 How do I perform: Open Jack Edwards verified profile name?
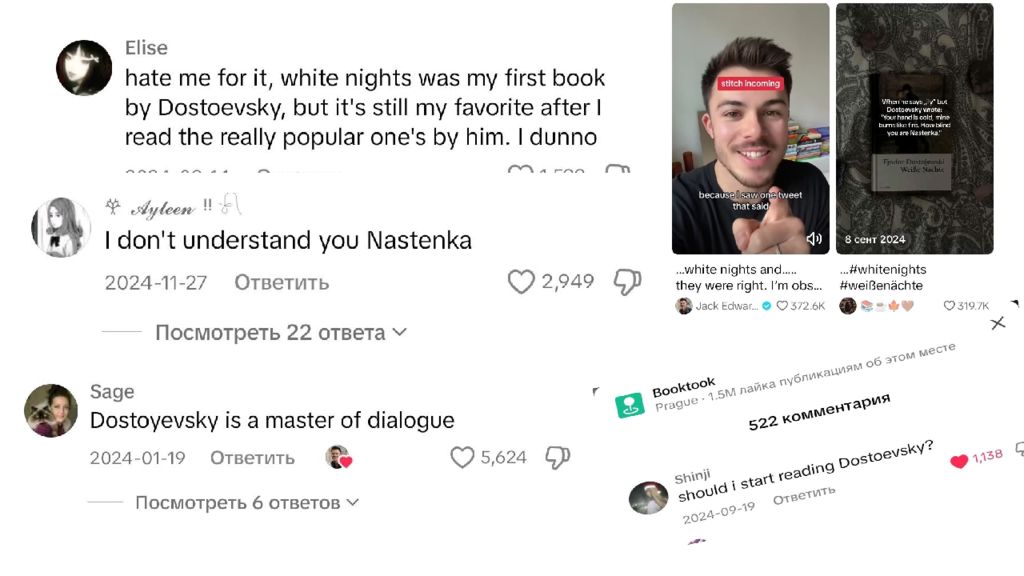pos(726,306)
